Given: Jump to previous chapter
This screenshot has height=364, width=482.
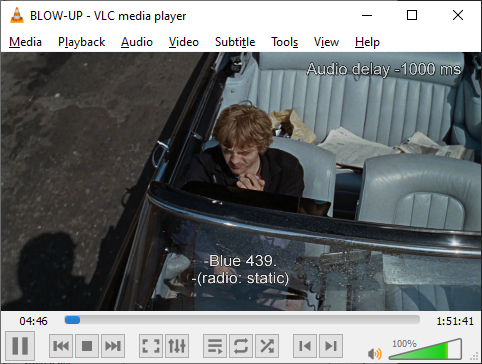Looking at the screenshot, I should (305, 346).
